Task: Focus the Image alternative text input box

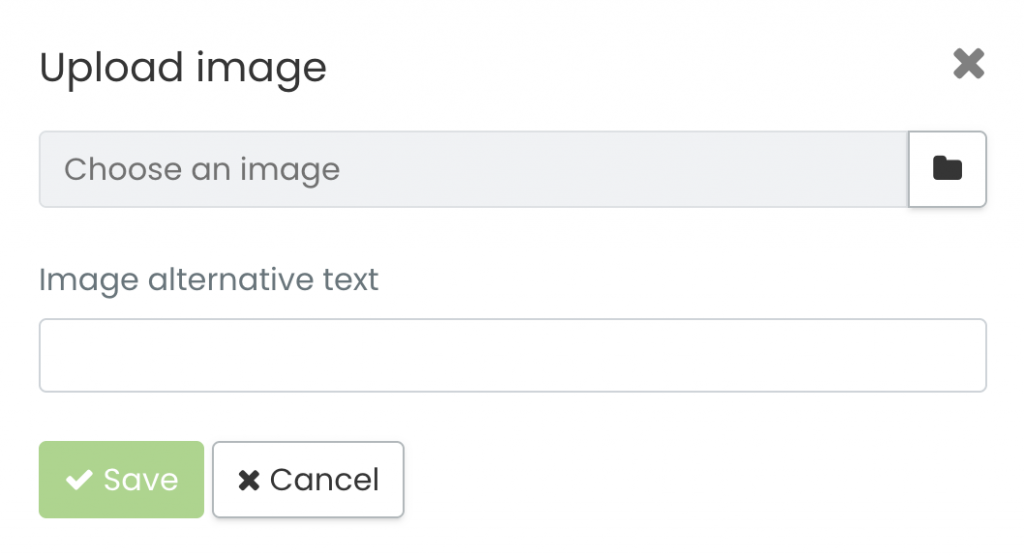Action: coord(513,355)
